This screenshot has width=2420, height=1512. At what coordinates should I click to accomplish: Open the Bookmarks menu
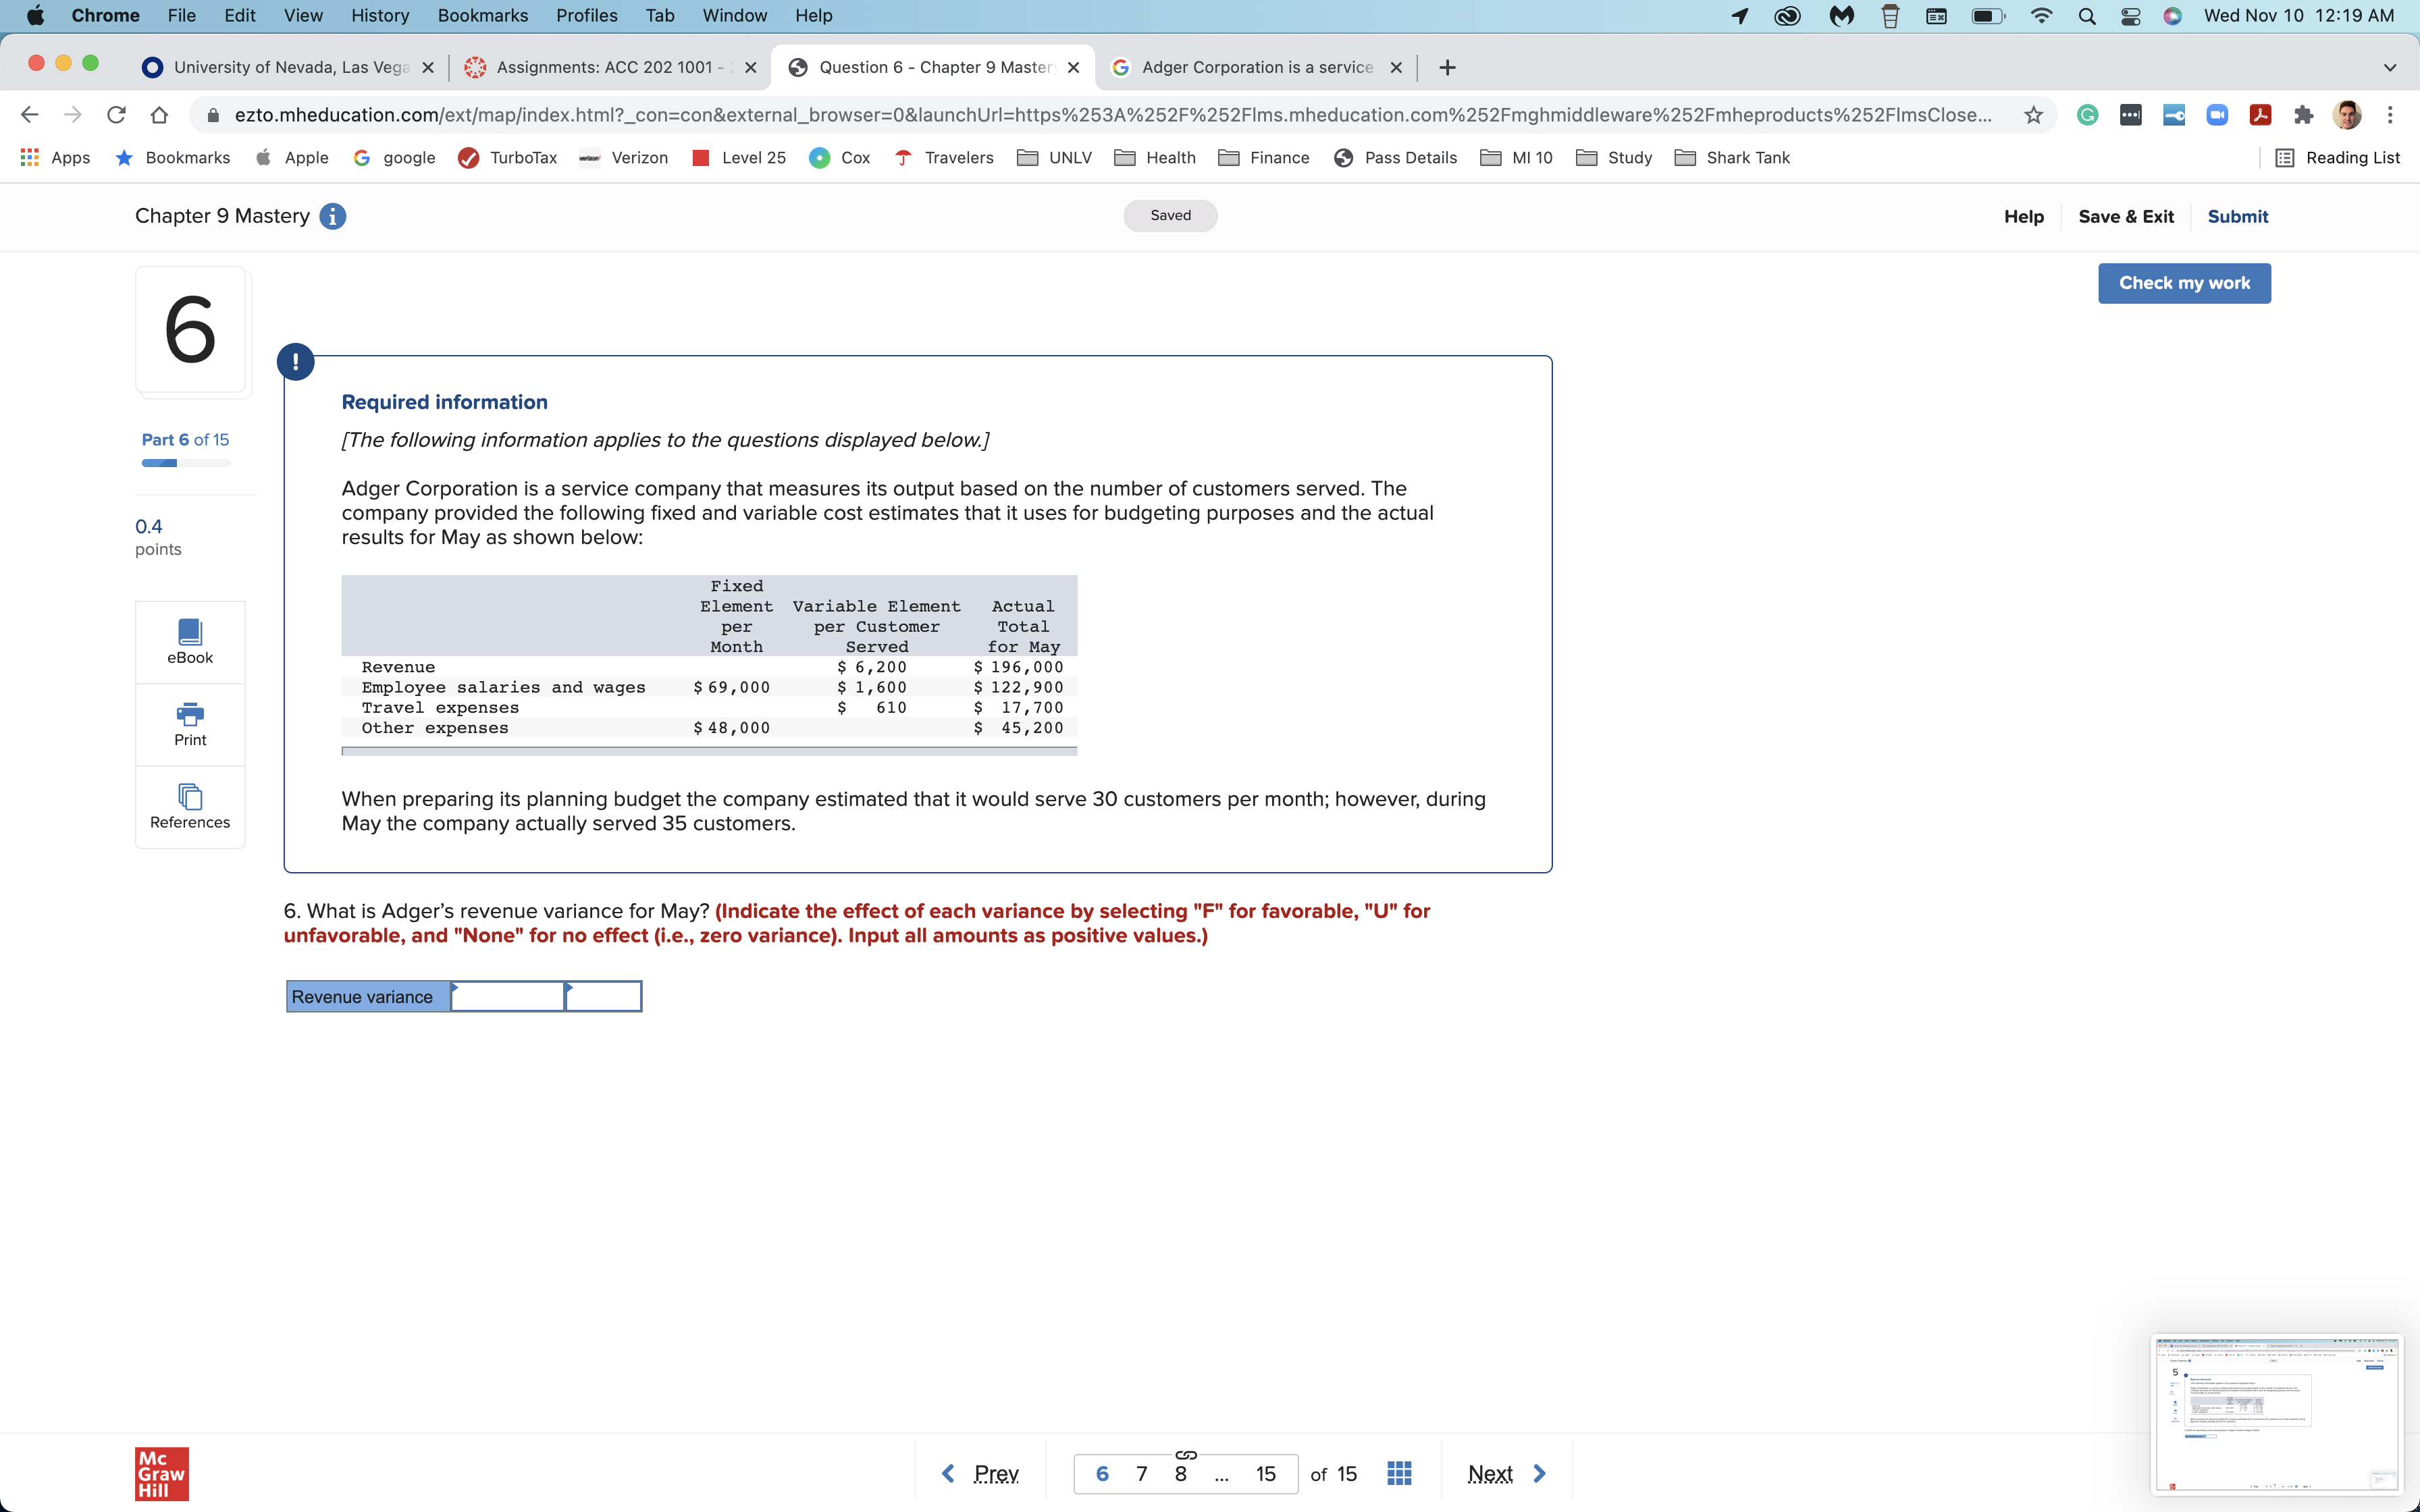pos(483,15)
